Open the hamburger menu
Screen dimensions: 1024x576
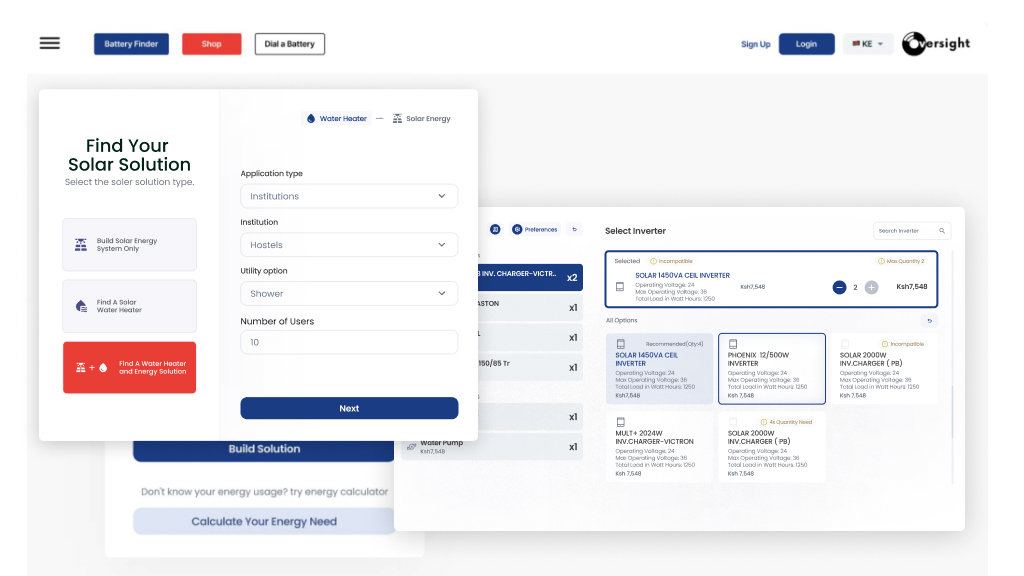point(50,44)
